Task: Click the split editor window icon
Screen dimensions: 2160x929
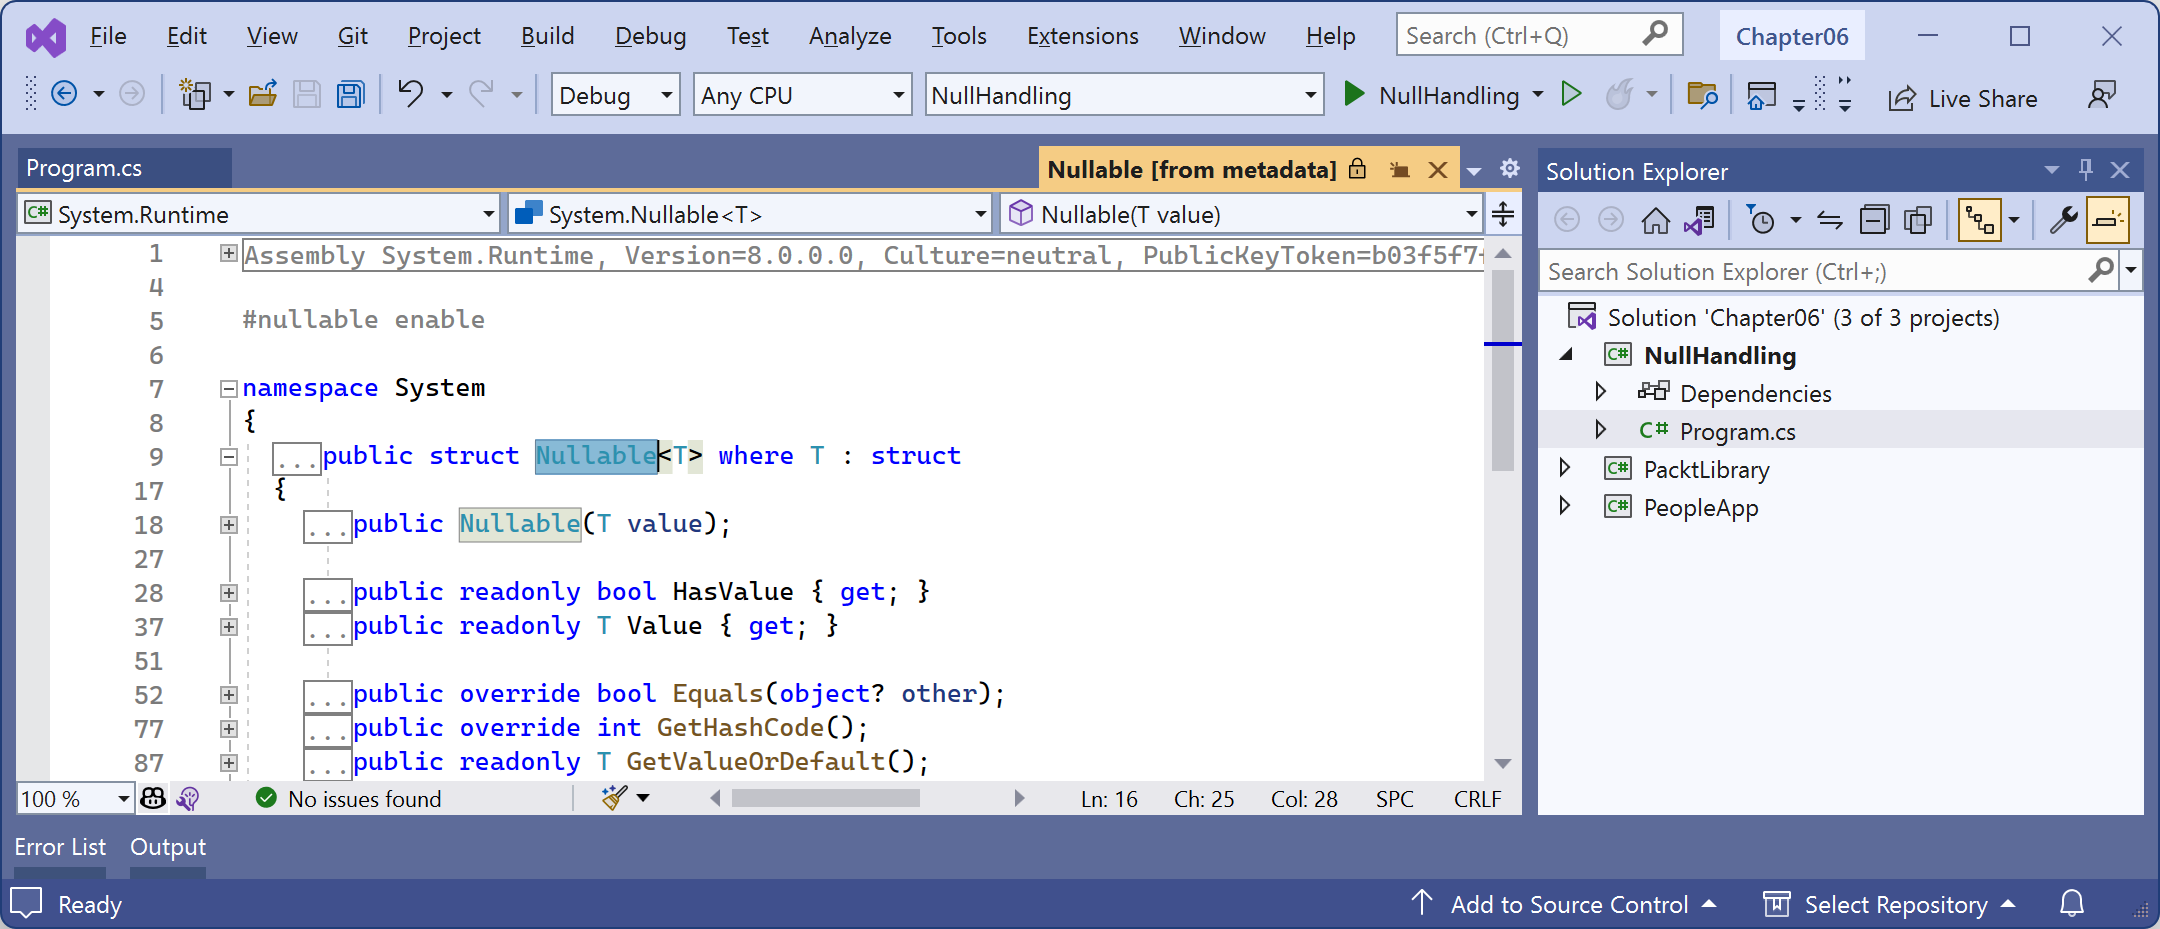Action: pyautogui.click(x=1503, y=214)
